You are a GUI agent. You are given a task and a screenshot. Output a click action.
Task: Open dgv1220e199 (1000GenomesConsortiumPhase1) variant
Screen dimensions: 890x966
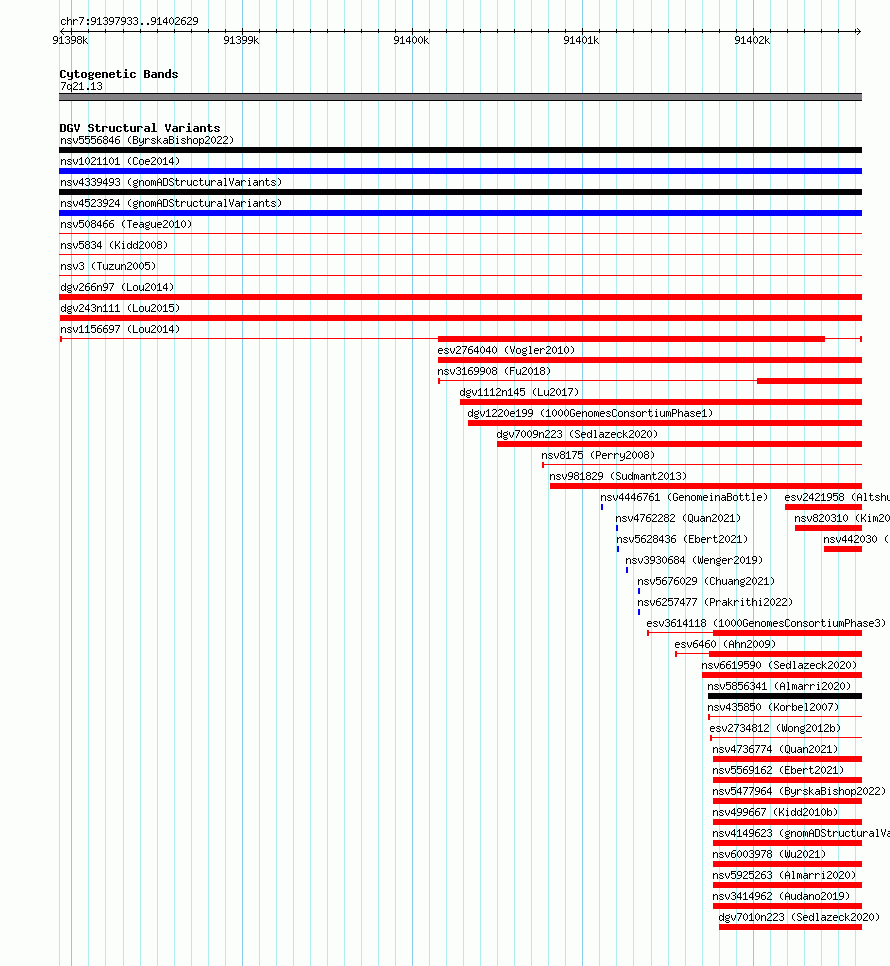(x=590, y=413)
